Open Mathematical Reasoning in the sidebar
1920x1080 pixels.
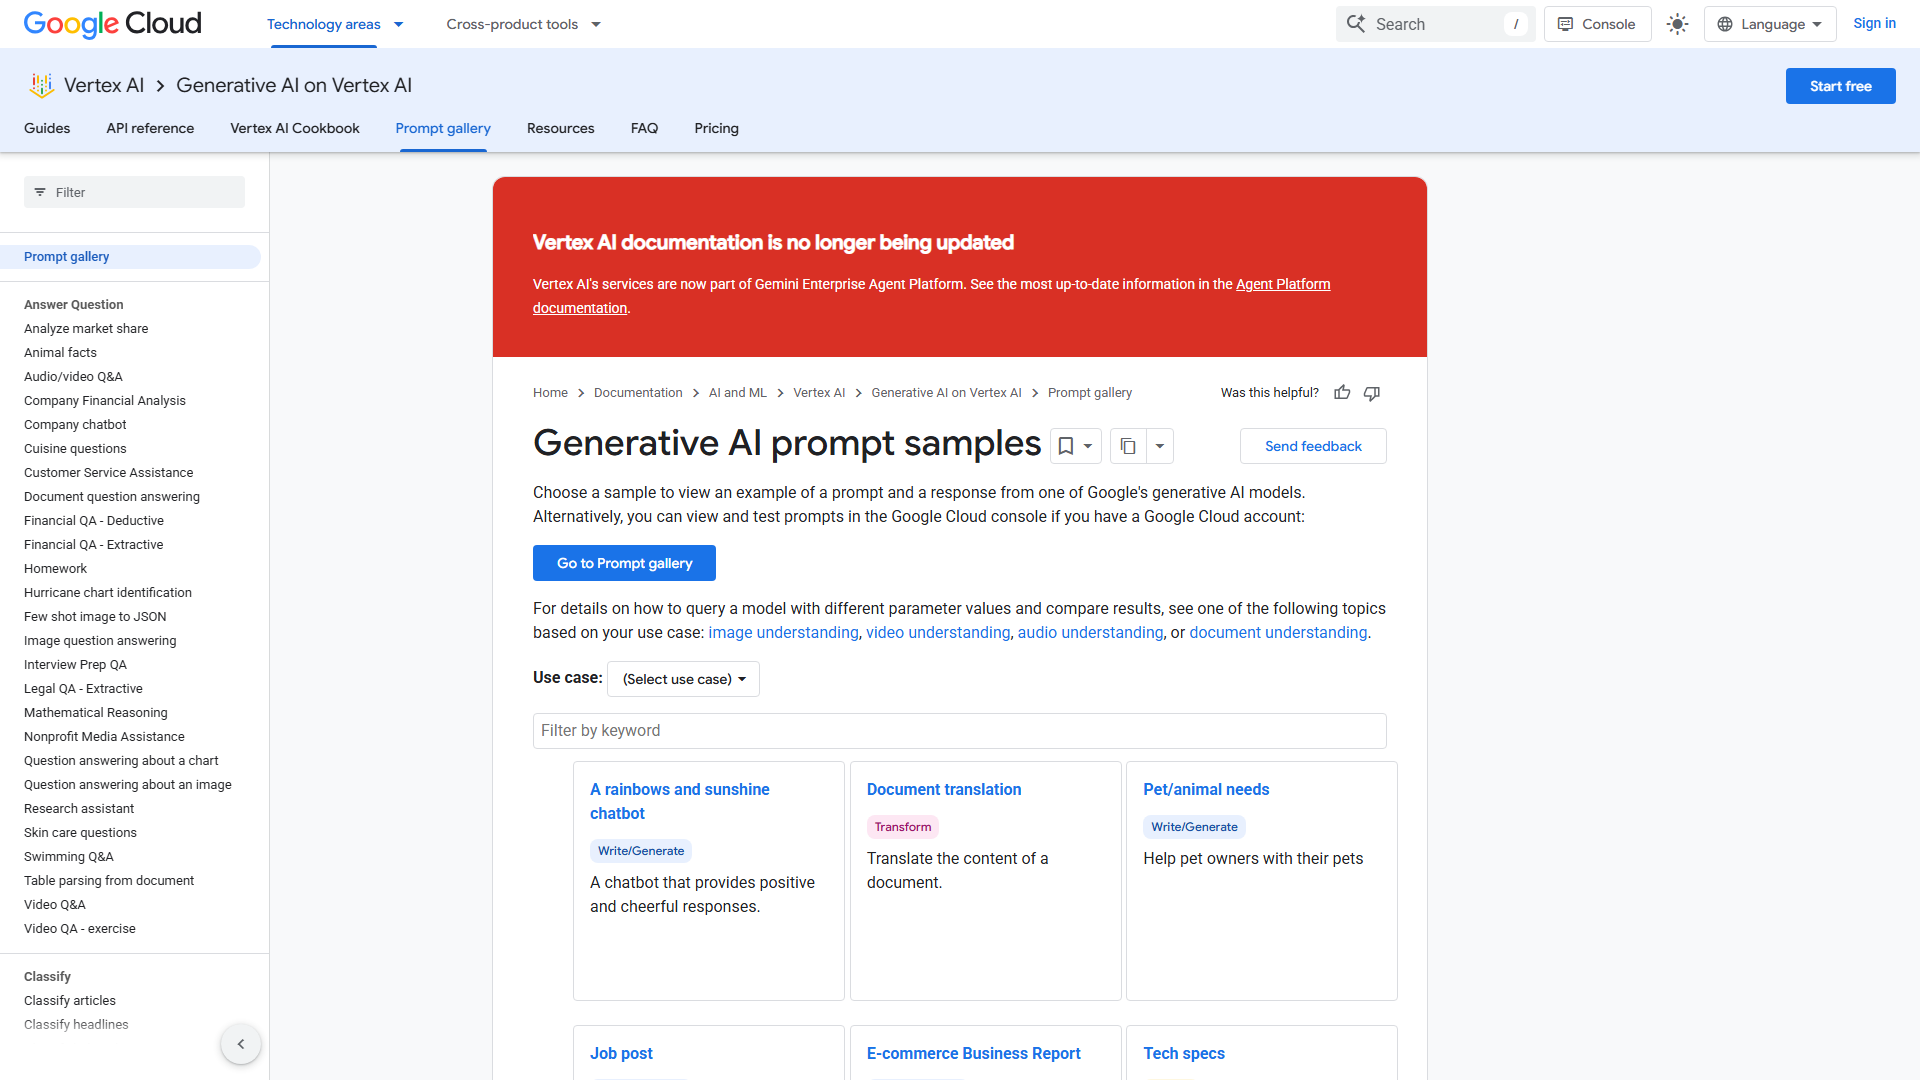click(96, 713)
